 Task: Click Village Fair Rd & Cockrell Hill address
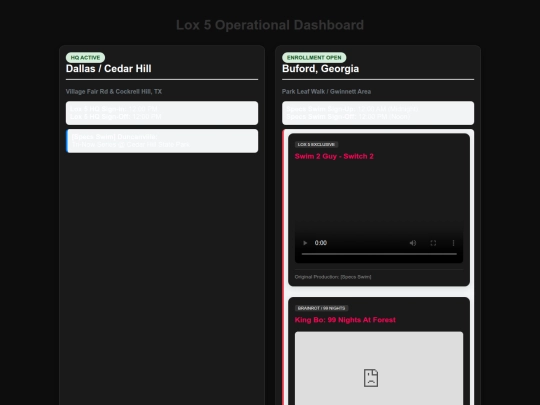point(114,92)
